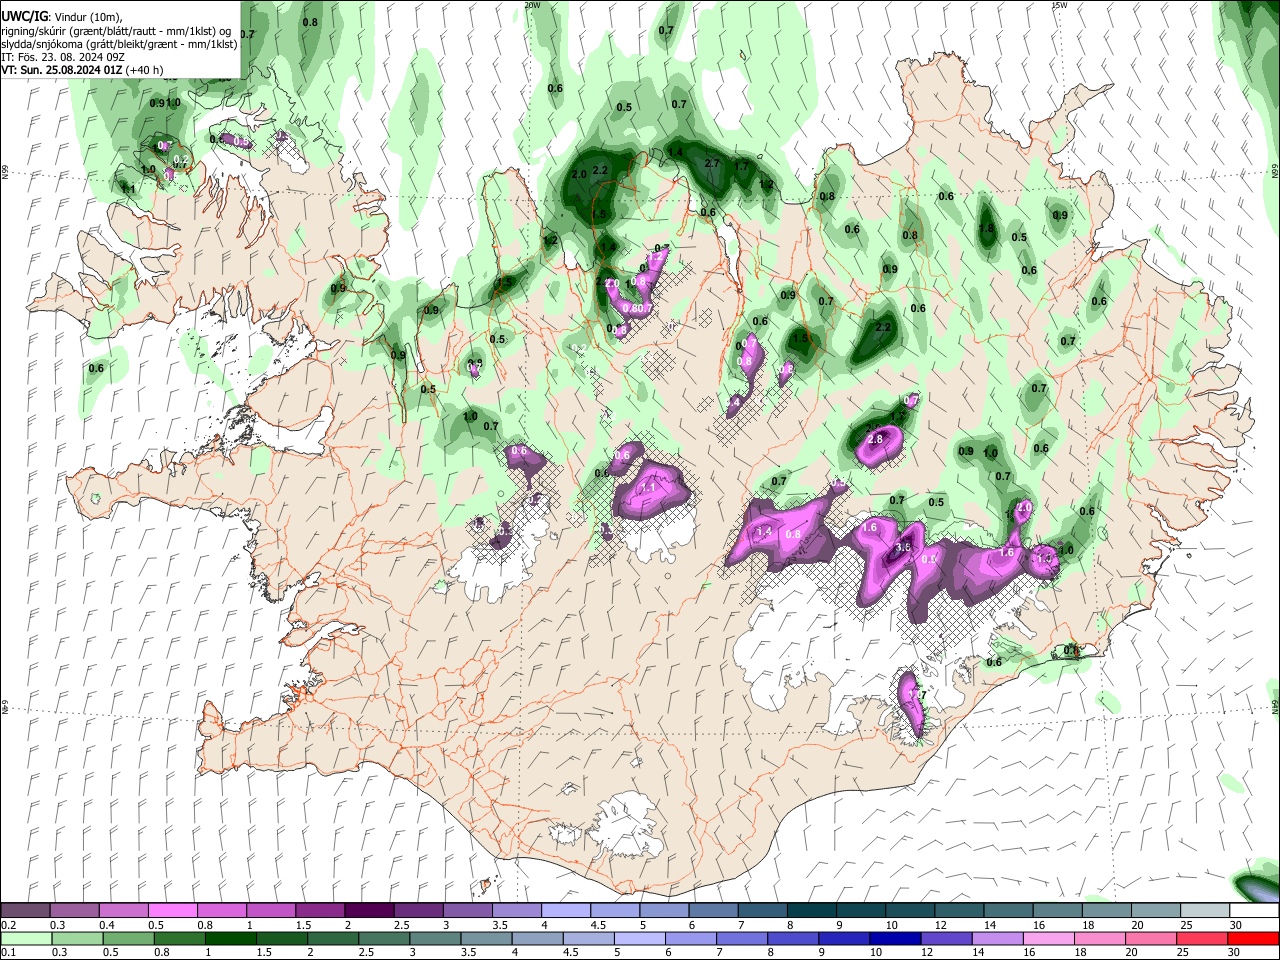Pick the medium green 0.5 rain legend swatch
1280x960 pixels.
pyautogui.click(x=128, y=938)
